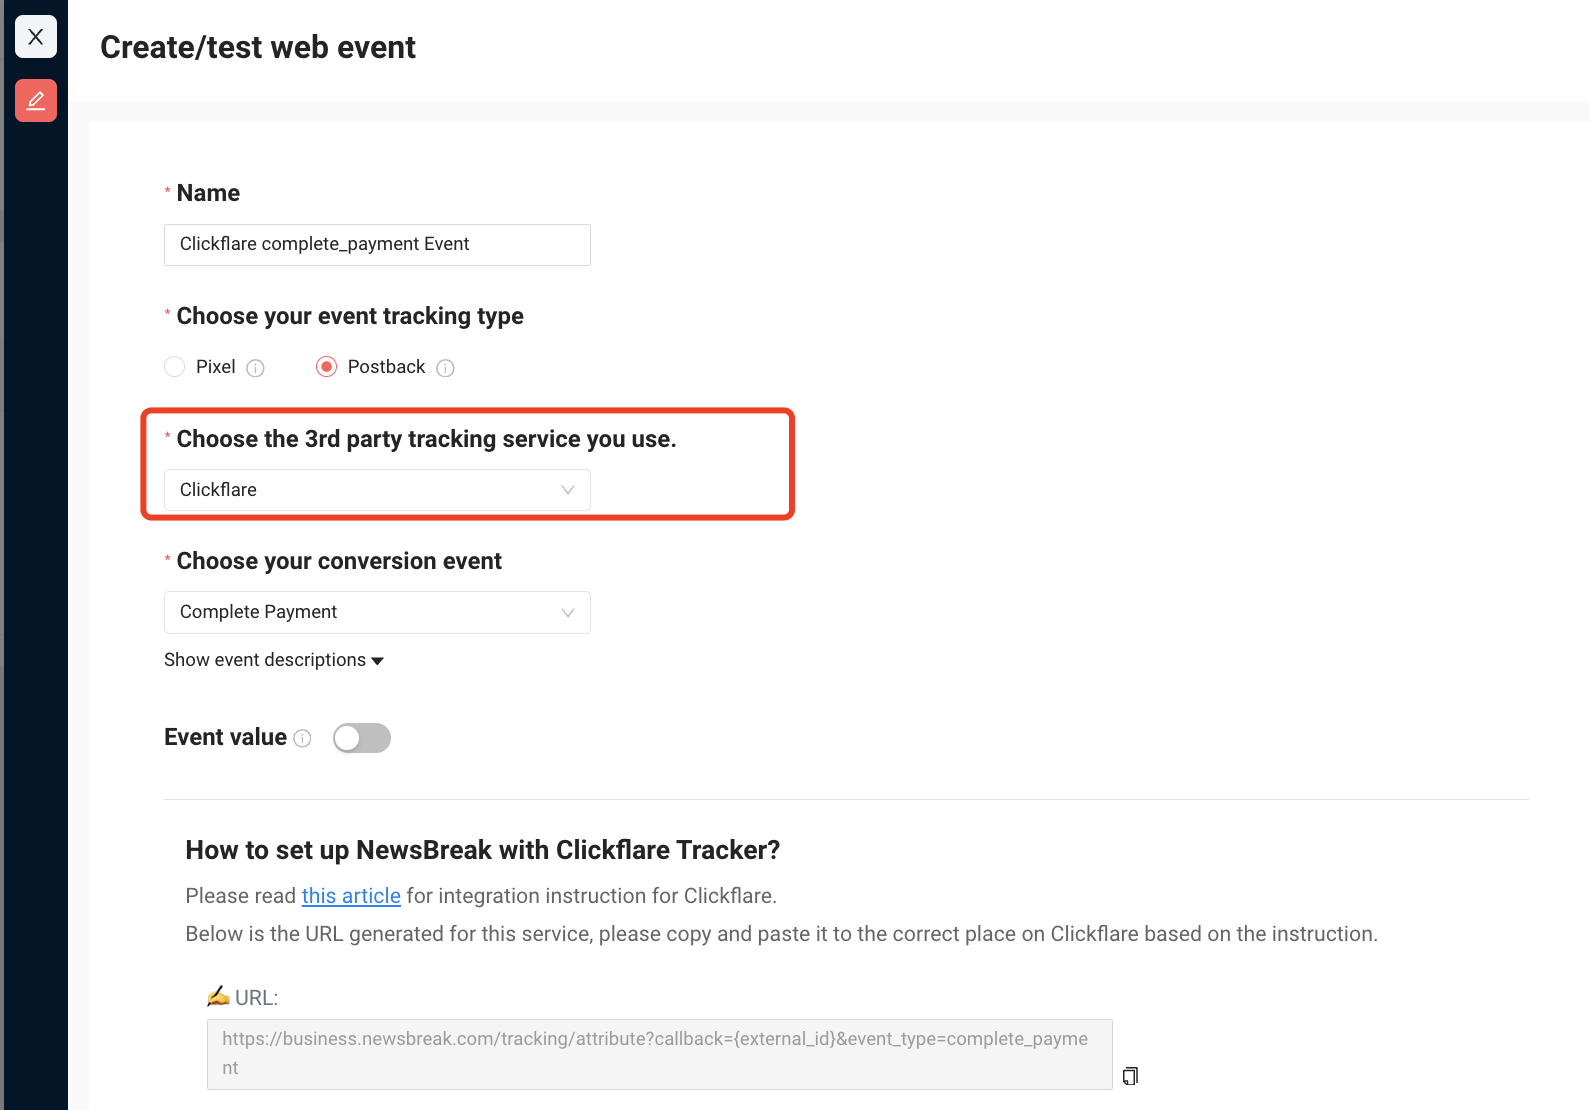
Task: Select the Postback tracking type
Action: 326,367
